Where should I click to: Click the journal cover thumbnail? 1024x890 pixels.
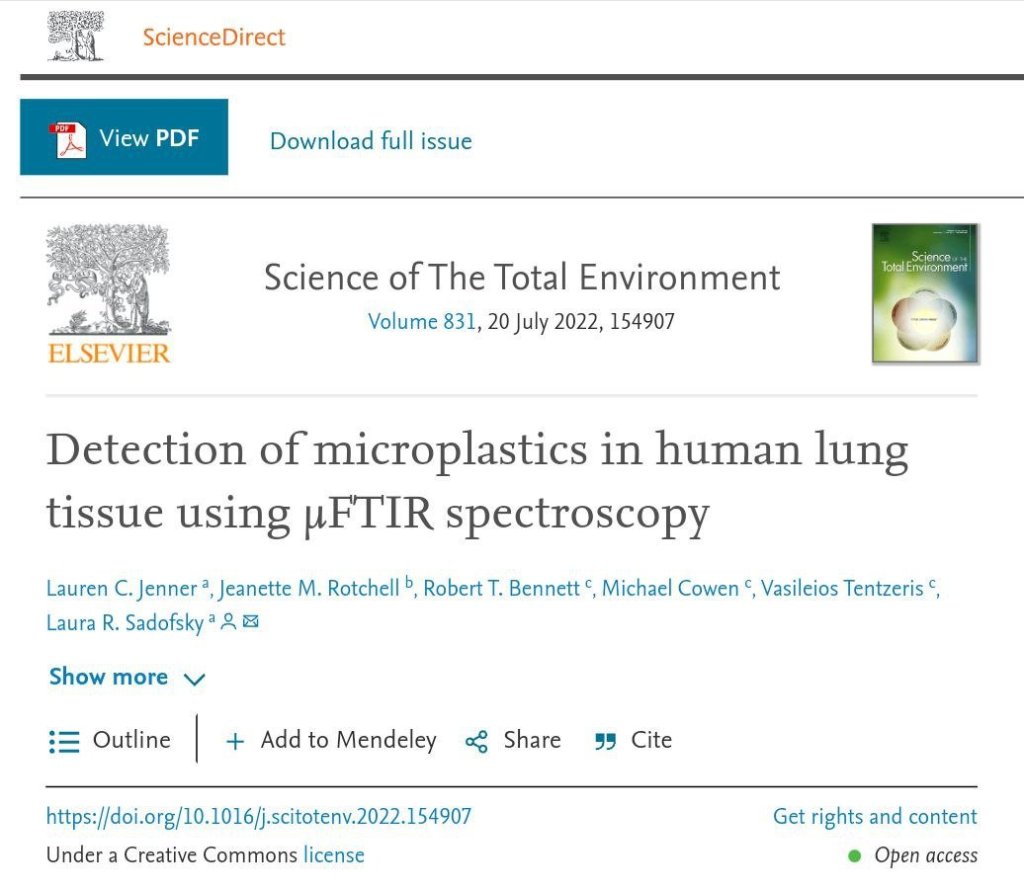(x=924, y=292)
